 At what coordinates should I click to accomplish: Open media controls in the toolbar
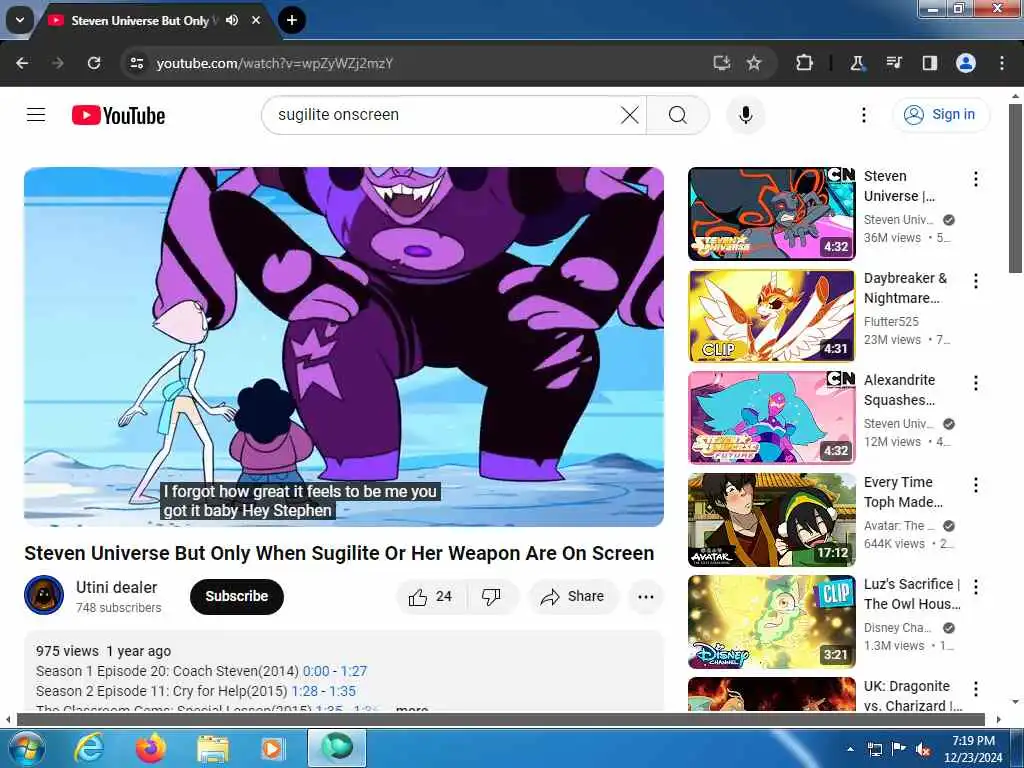click(x=893, y=63)
